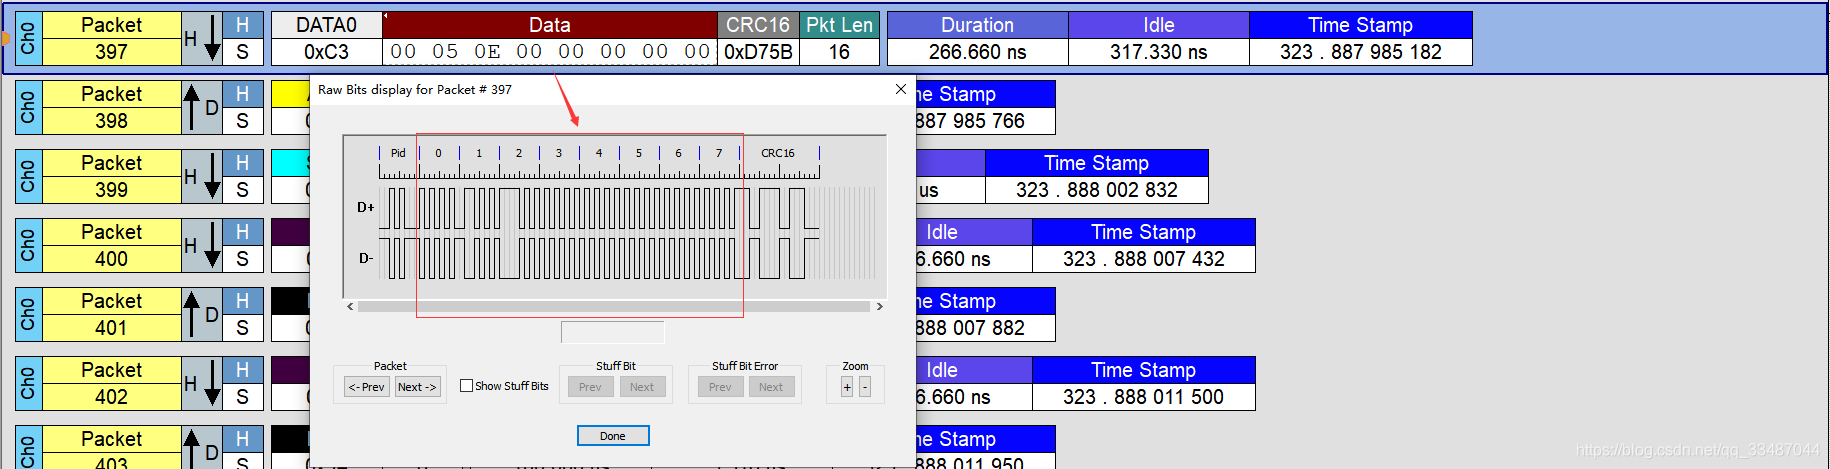This screenshot has height=469, width=1830.
Task: Go to the next packet with Next ->
Action: coord(417,387)
